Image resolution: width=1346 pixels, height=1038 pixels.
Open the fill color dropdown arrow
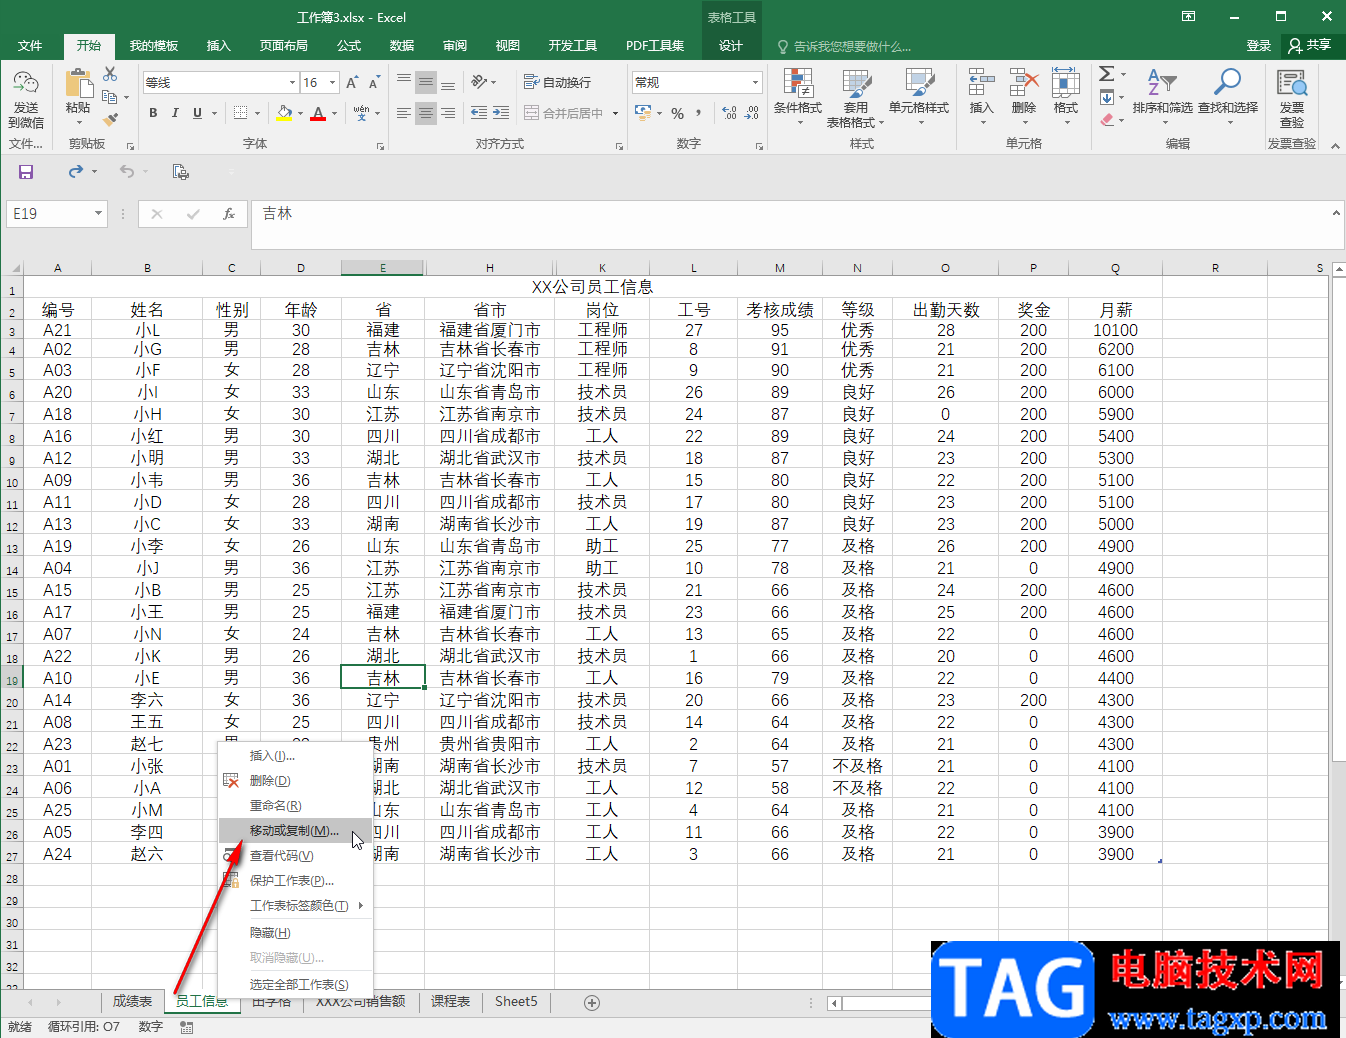[x=299, y=113]
